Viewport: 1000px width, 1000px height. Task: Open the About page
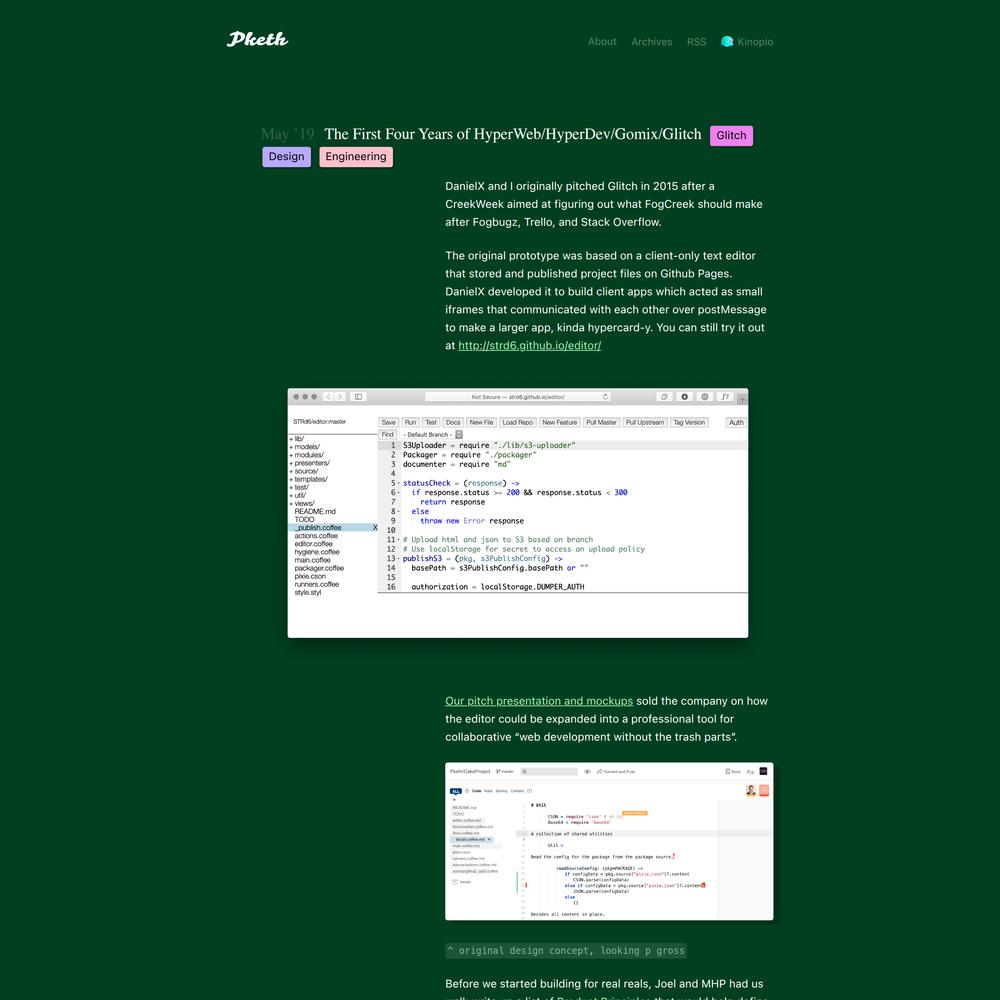point(602,42)
